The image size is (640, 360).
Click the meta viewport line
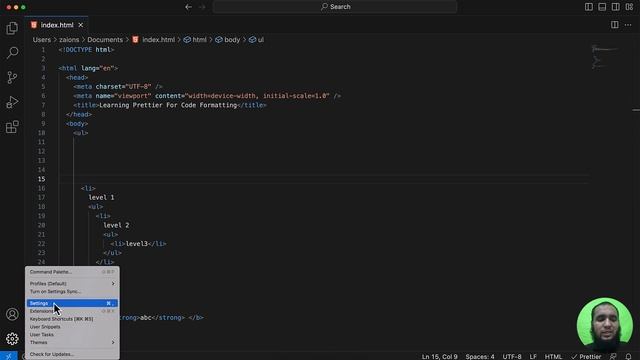point(207,96)
